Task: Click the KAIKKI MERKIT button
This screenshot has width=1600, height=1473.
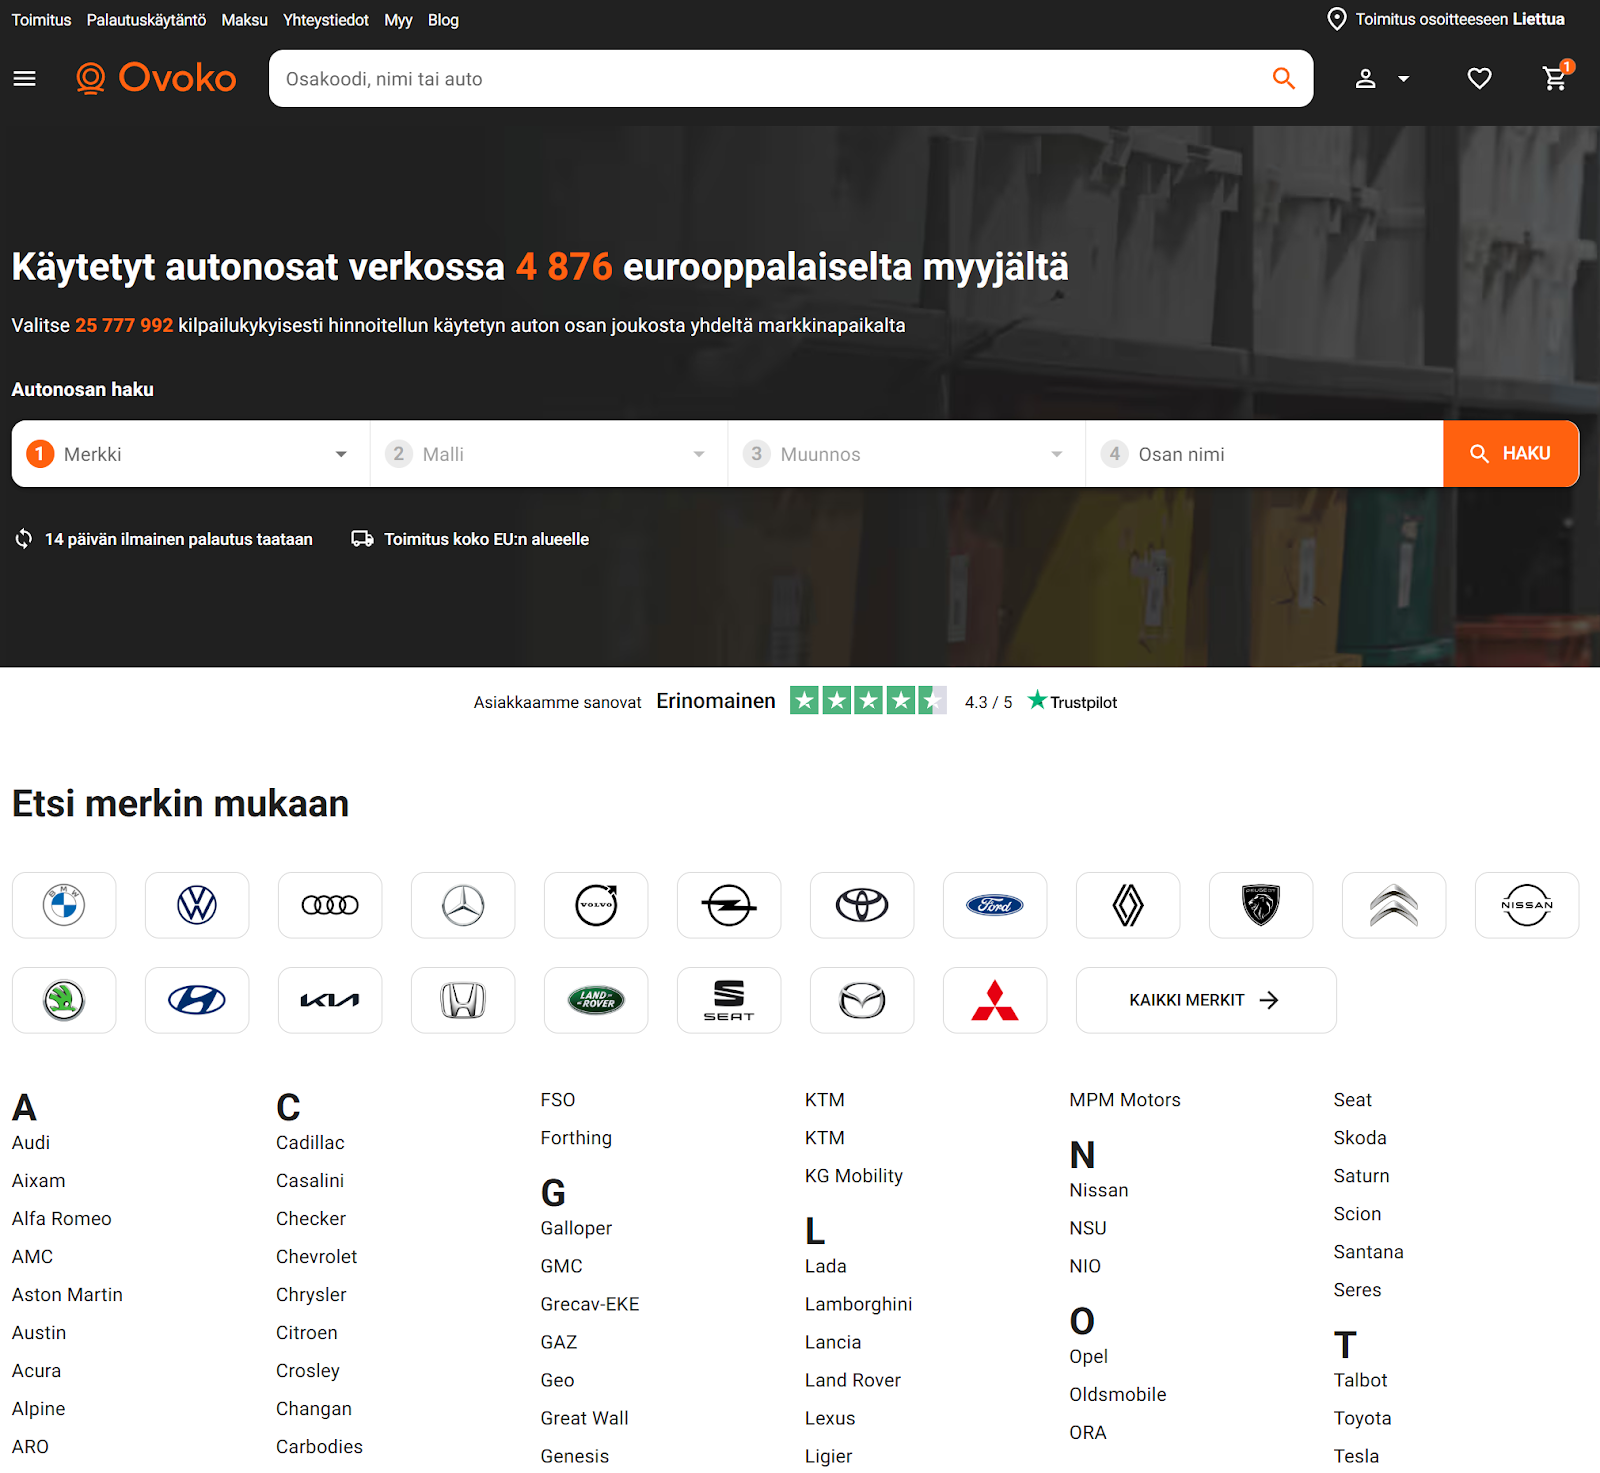Action: pyautogui.click(x=1206, y=1000)
